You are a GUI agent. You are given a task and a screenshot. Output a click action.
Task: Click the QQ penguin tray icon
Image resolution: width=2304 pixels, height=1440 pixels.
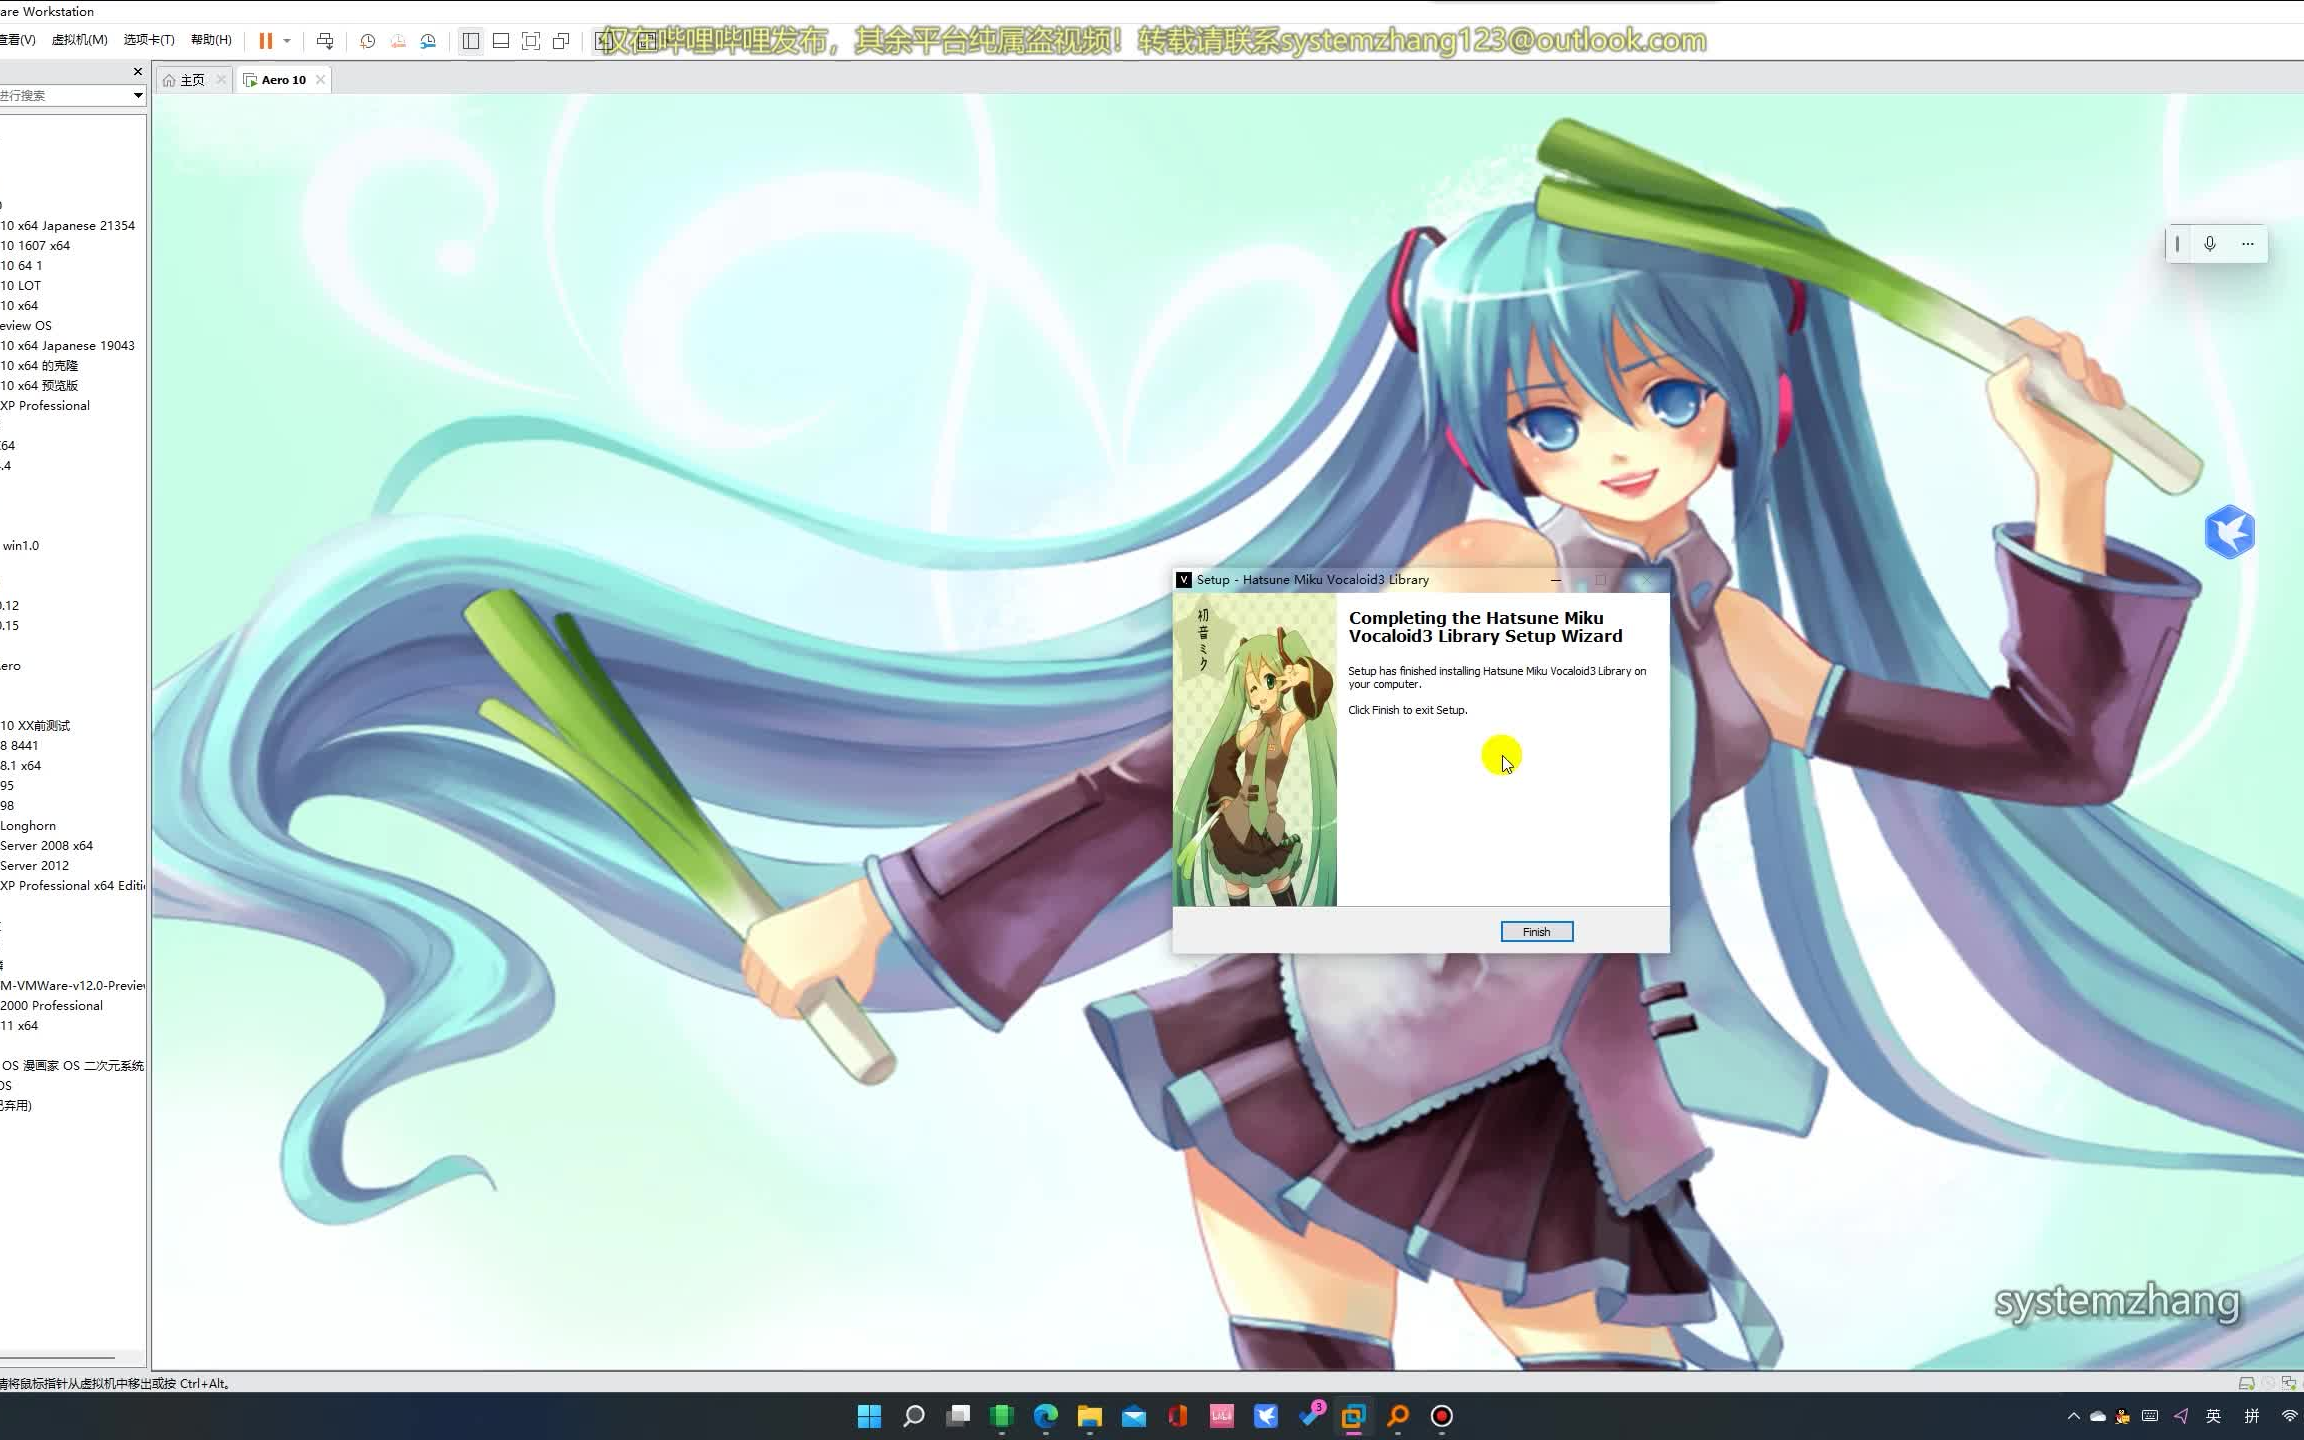[x=2123, y=1416]
